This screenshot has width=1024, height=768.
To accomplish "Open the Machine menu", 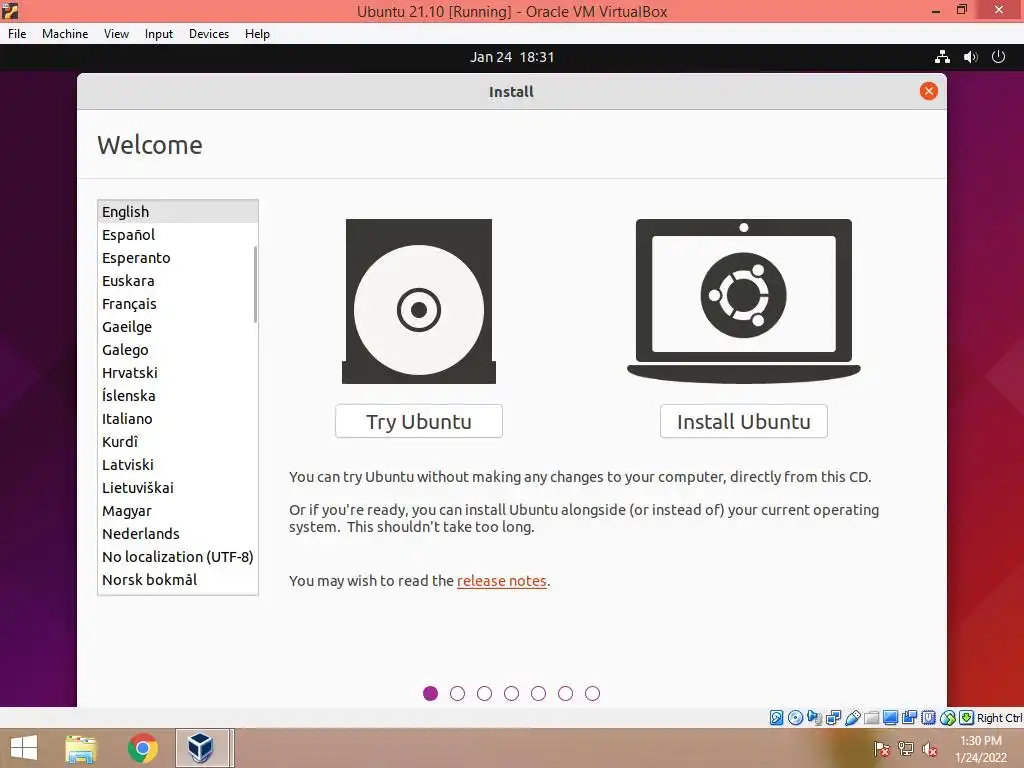I will click(x=65, y=33).
